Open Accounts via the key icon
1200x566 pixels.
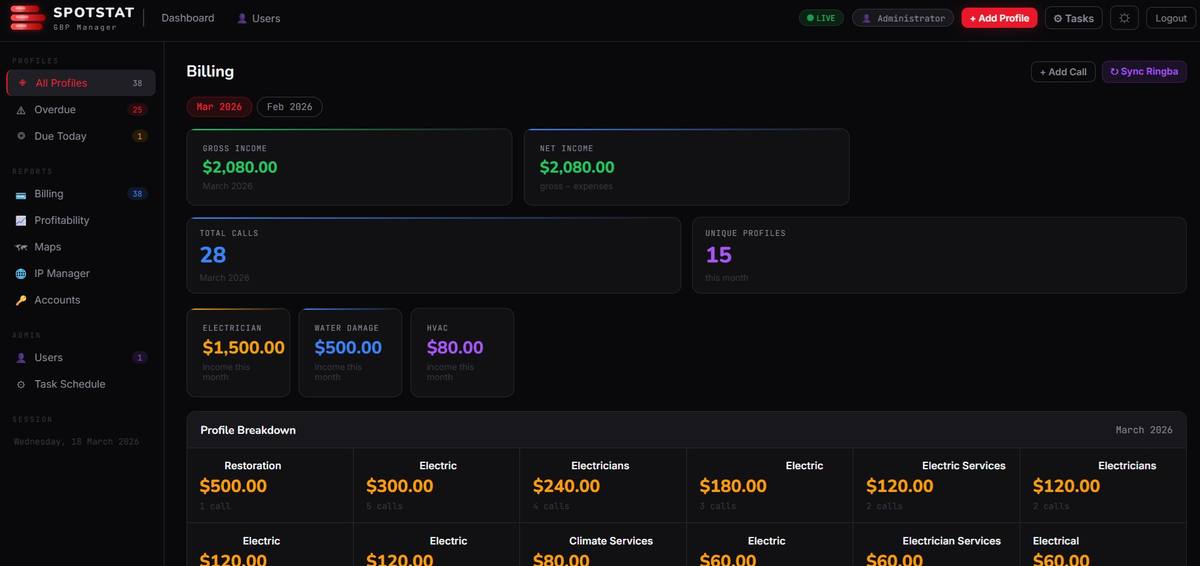tap(21, 300)
